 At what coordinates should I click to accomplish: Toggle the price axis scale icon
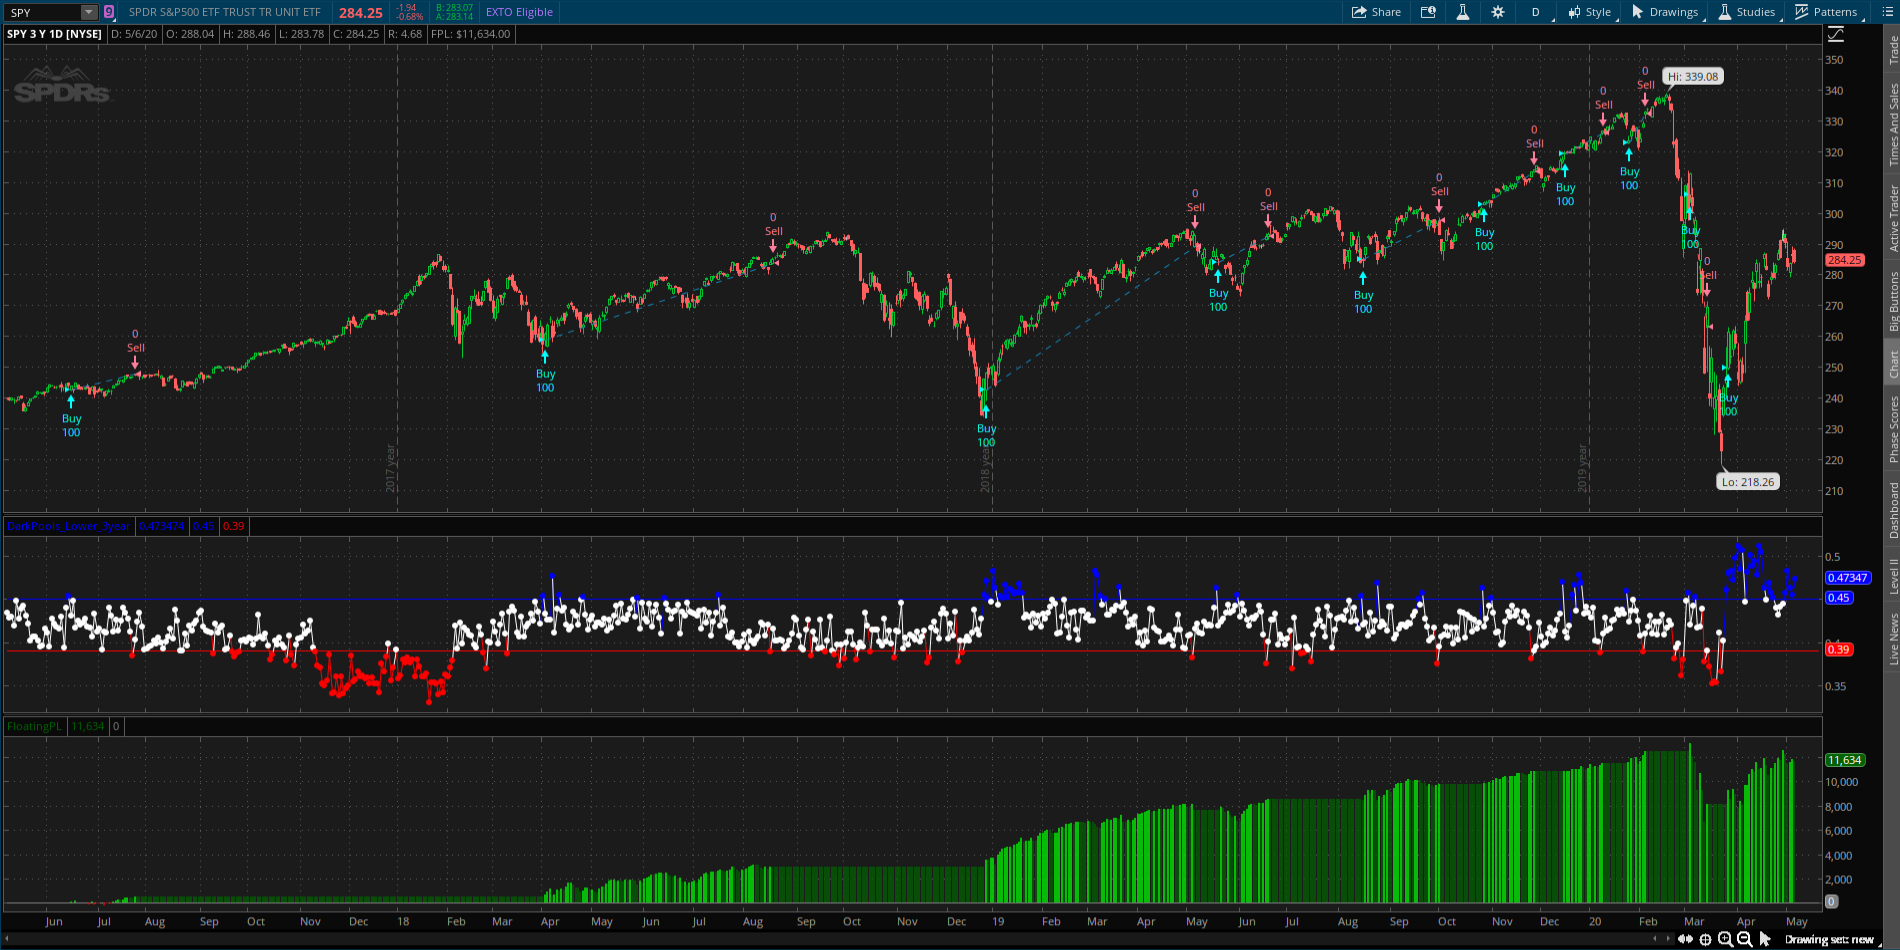(x=1836, y=35)
